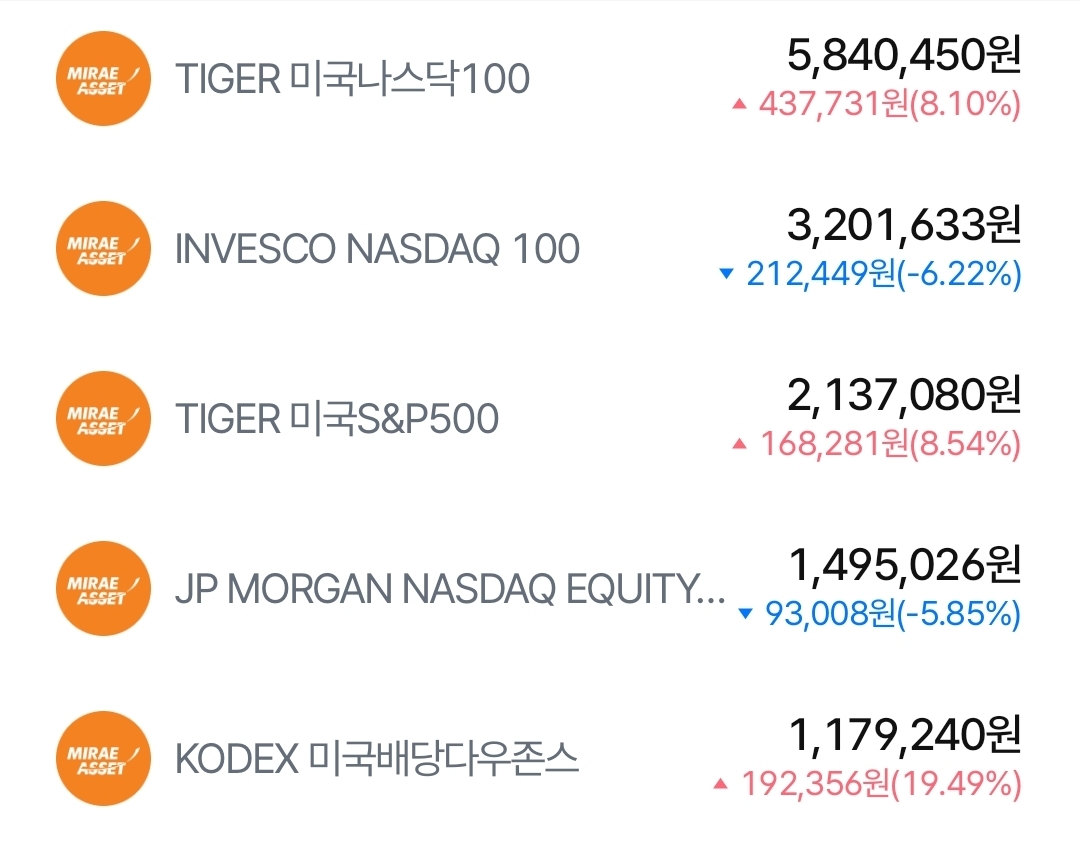Tap the 168,281원(8.54%) profit text
Image resolution: width=1080 pixels, height=850 pixels.
(890, 444)
